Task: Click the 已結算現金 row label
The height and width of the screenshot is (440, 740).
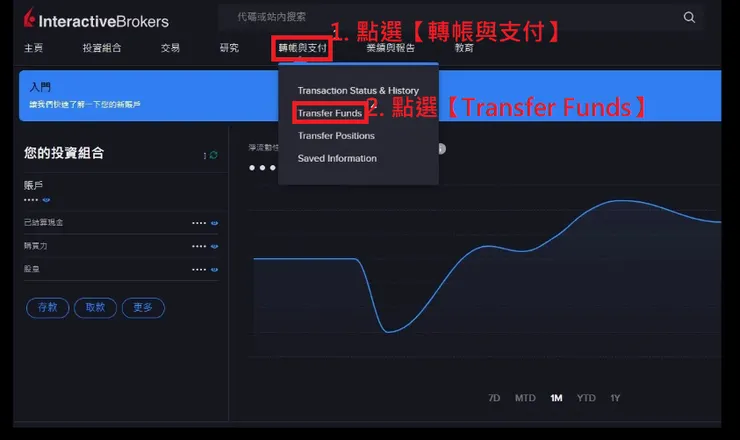Action: (43, 222)
